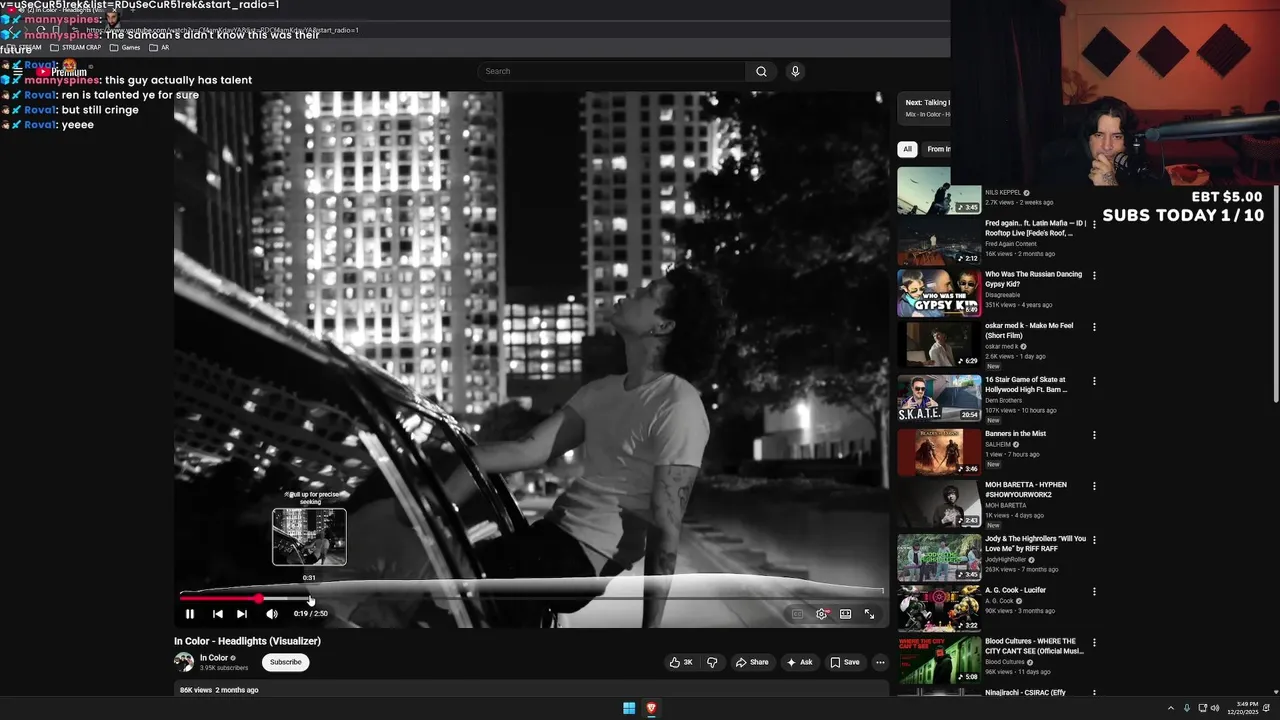This screenshot has height=720, width=1280.
Task: Open options menu for oskar med k video
Action: (x=1094, y=327)
